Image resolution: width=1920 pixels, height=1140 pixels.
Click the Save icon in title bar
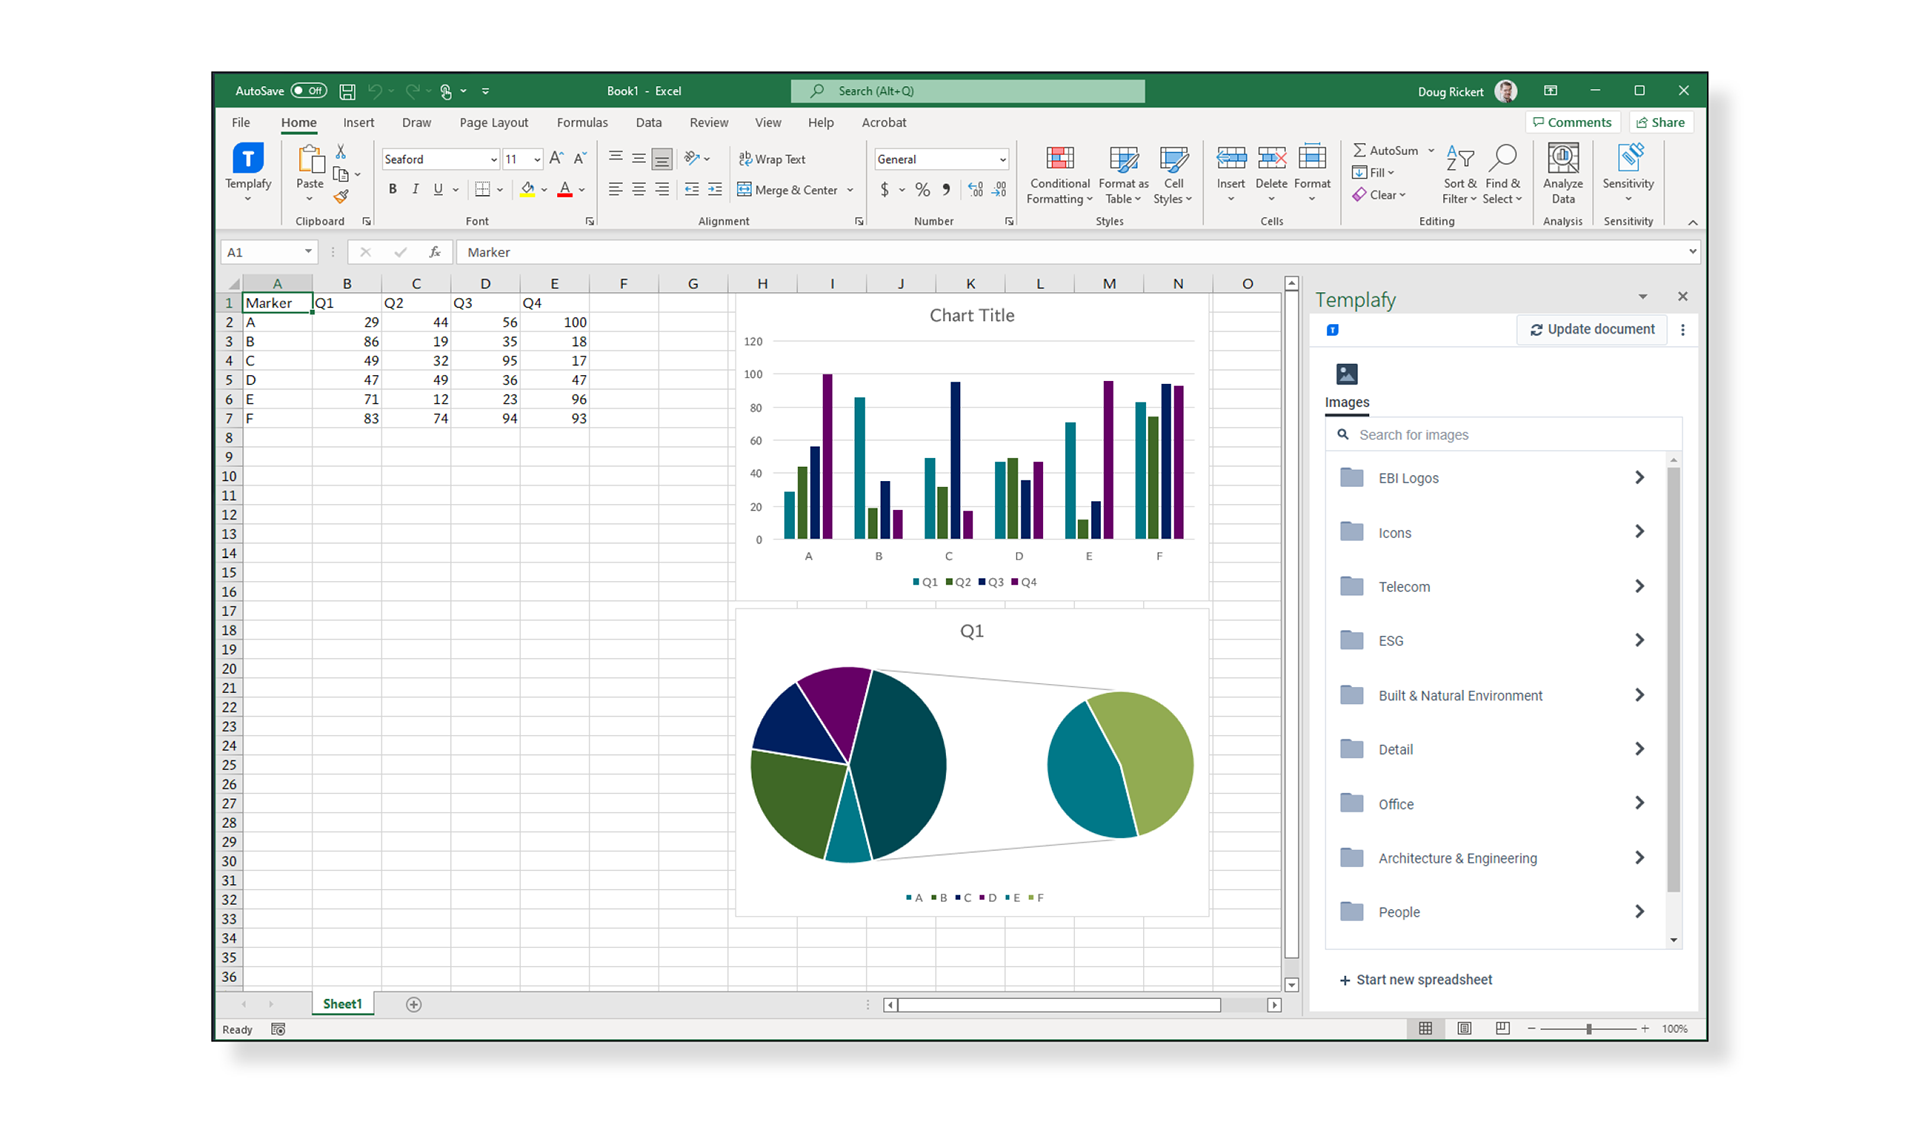(347, 91)
